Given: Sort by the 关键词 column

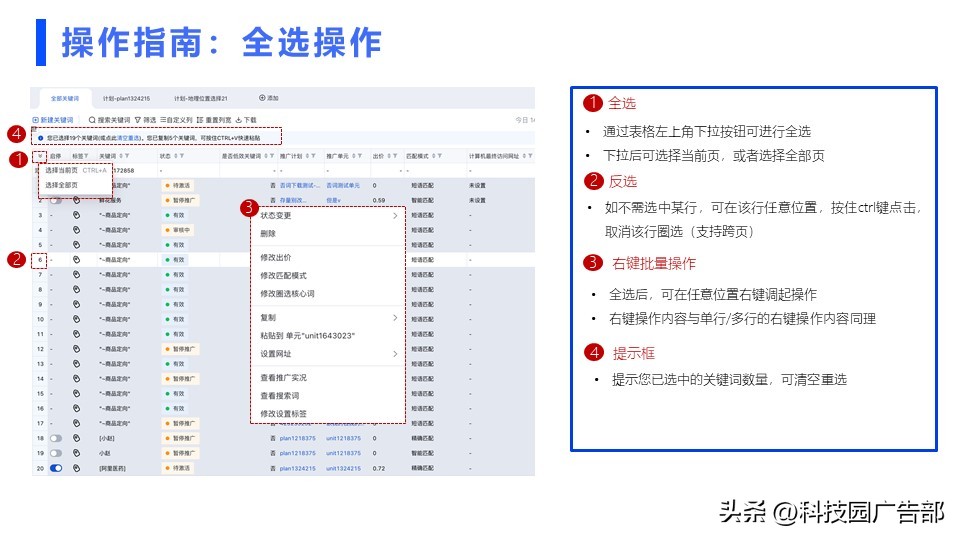Looking at the screenshot, I should pyautogui.click(x=121, y=156).
